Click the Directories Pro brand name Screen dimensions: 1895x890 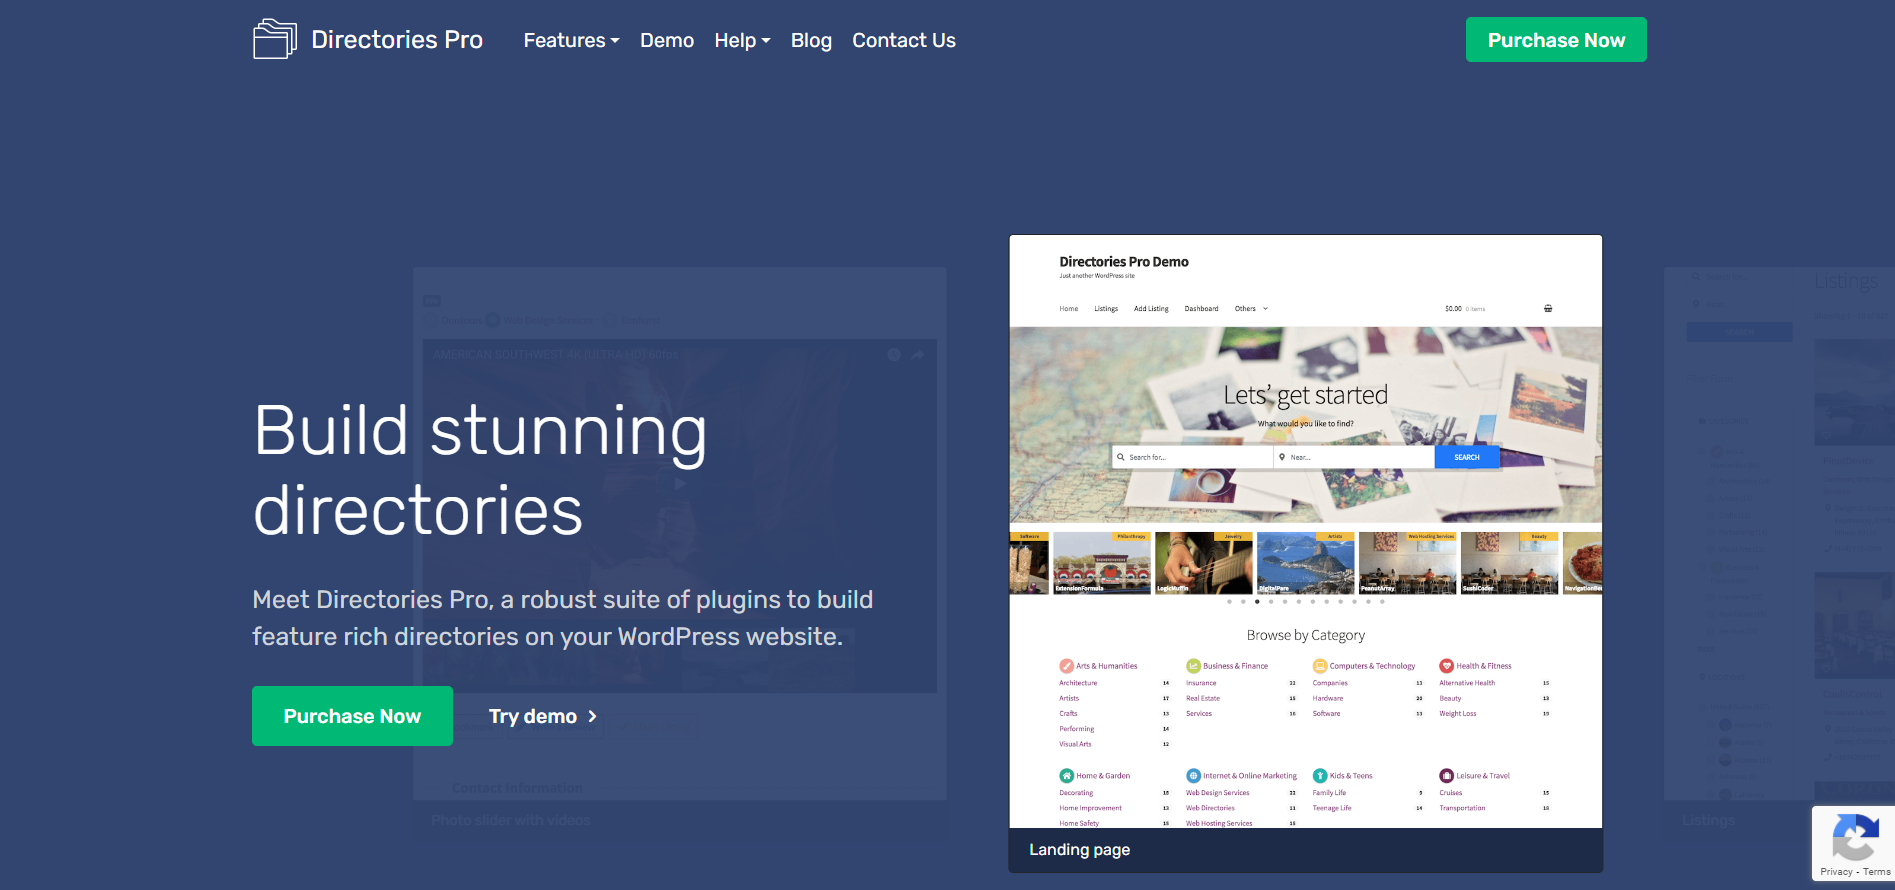click(397, 40)
